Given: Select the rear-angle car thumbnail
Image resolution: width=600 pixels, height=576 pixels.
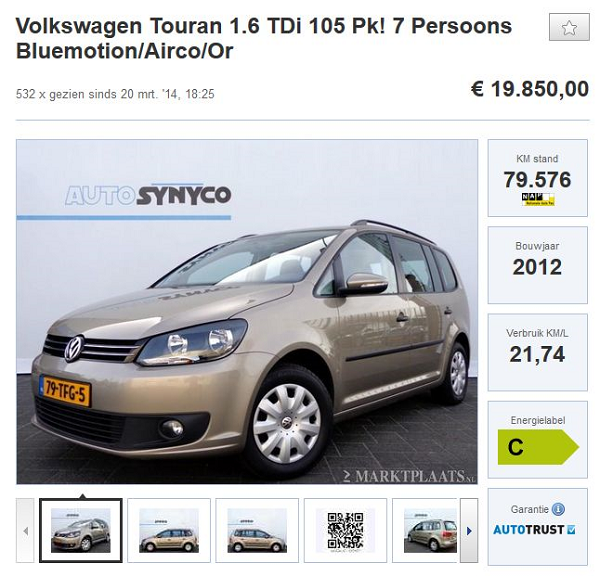Looking at the screenshot, I should coord(425,530).
